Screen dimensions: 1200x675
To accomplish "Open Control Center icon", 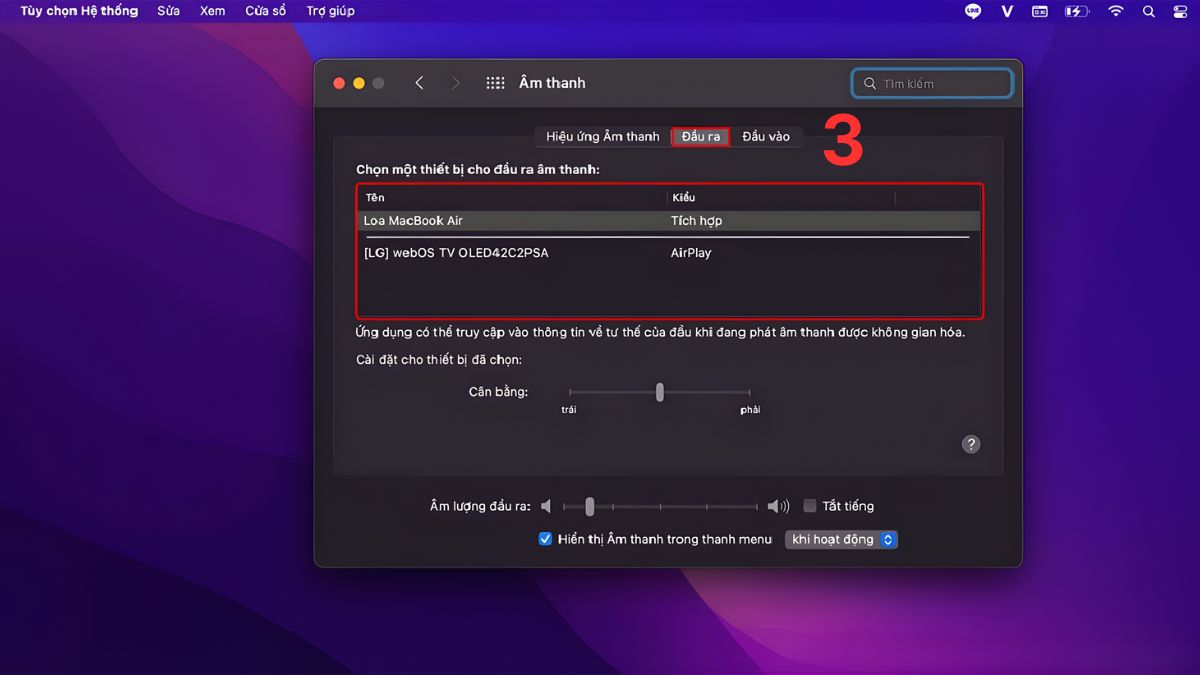I will (1180, 11).
